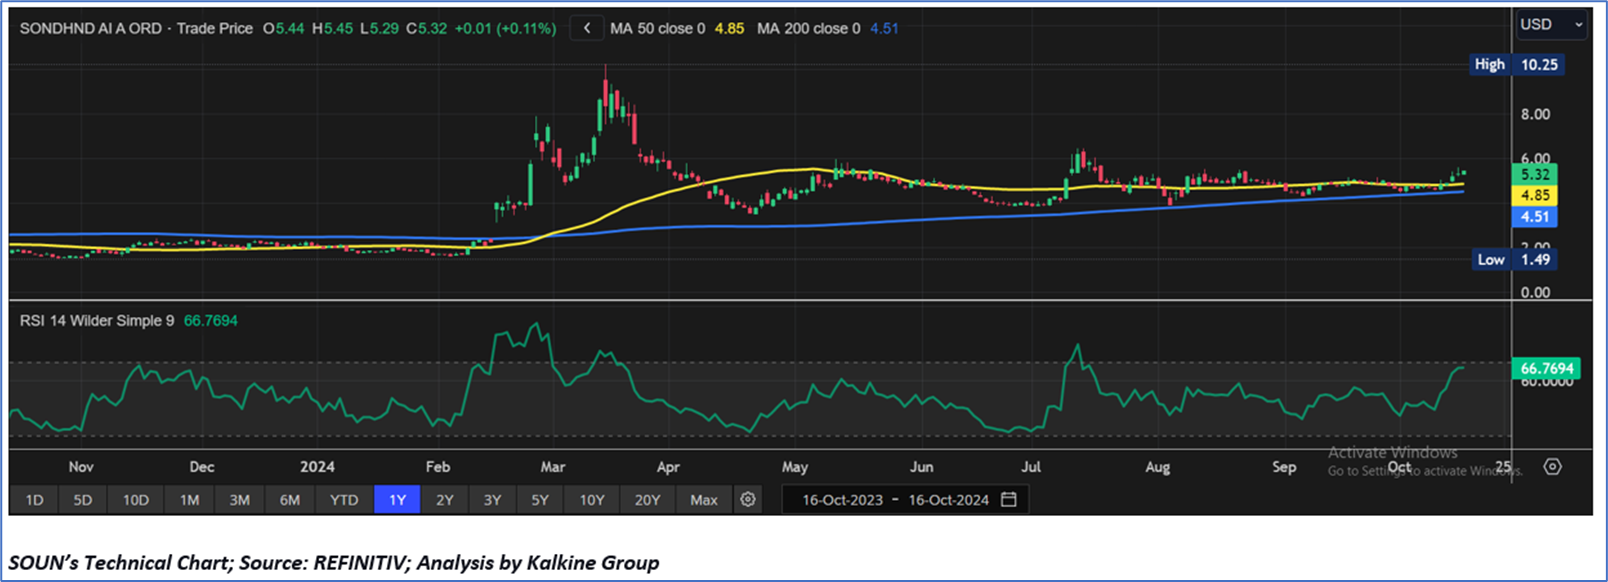Choose the 10Y time range
The image size is (1608, 582).
(592, 499)
